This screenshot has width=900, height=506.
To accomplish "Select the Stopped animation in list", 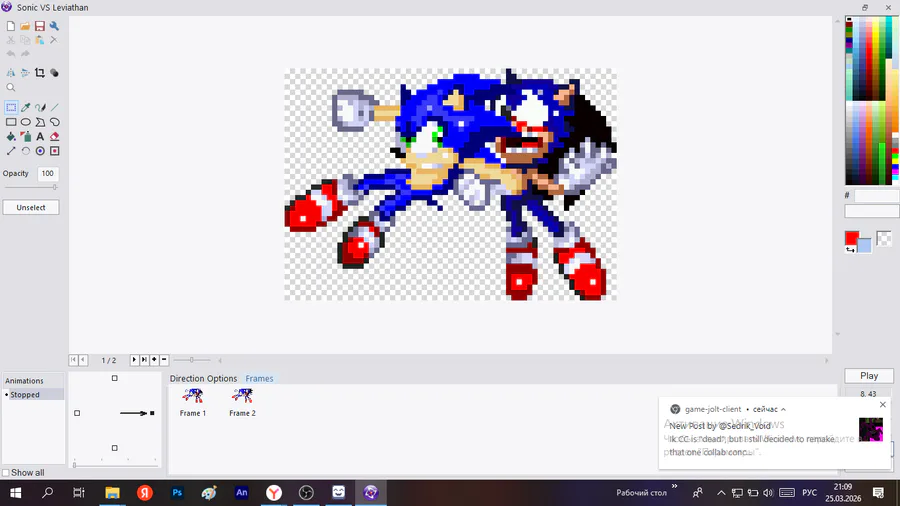I will (x=34, y=395).
